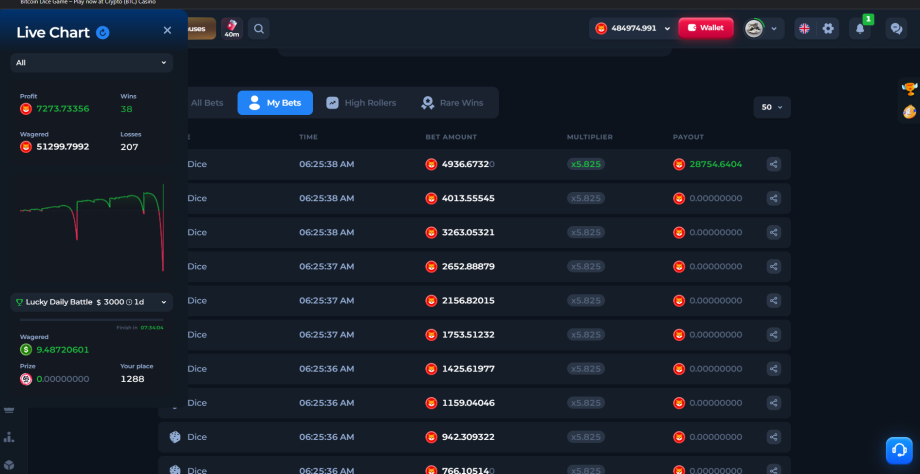The height and width of the screenshot is (474, 920).
Task: Open the All filter dropdown in Live Chart
Action: (92, 63)
